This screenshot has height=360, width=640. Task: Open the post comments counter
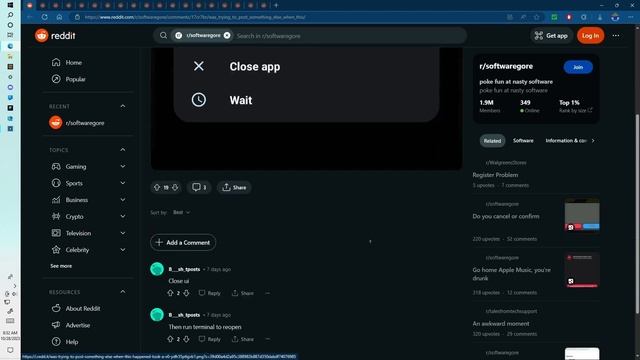click(x=199, y=187)
